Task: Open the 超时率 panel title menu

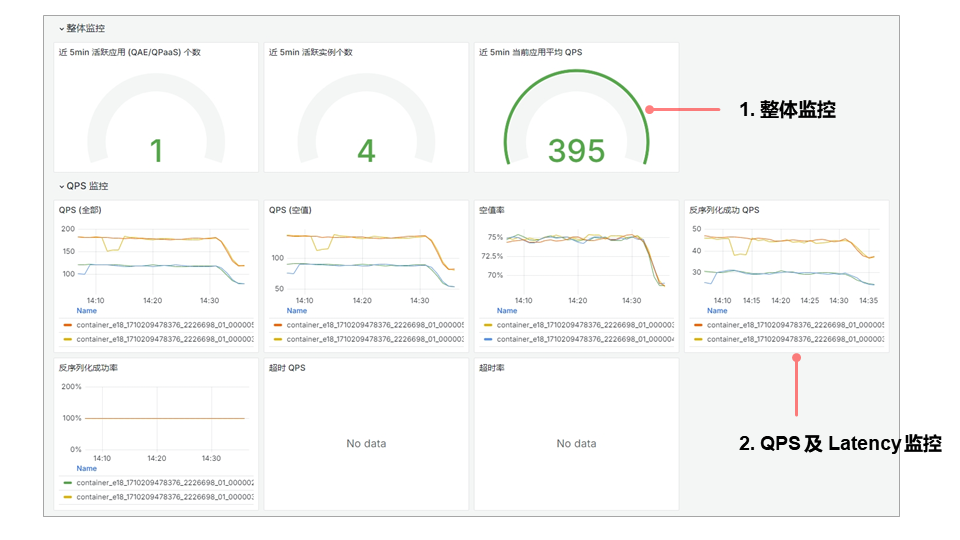Action: pos(492,367)
